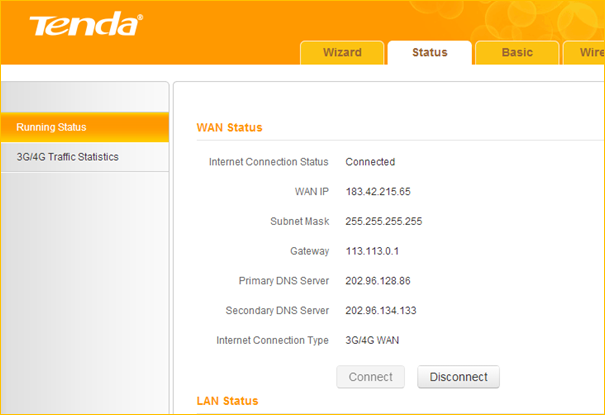Screen dimensions: 605x415
Task: Click secondary DNS value 202.96.134.133
Action: pos(381,311)
